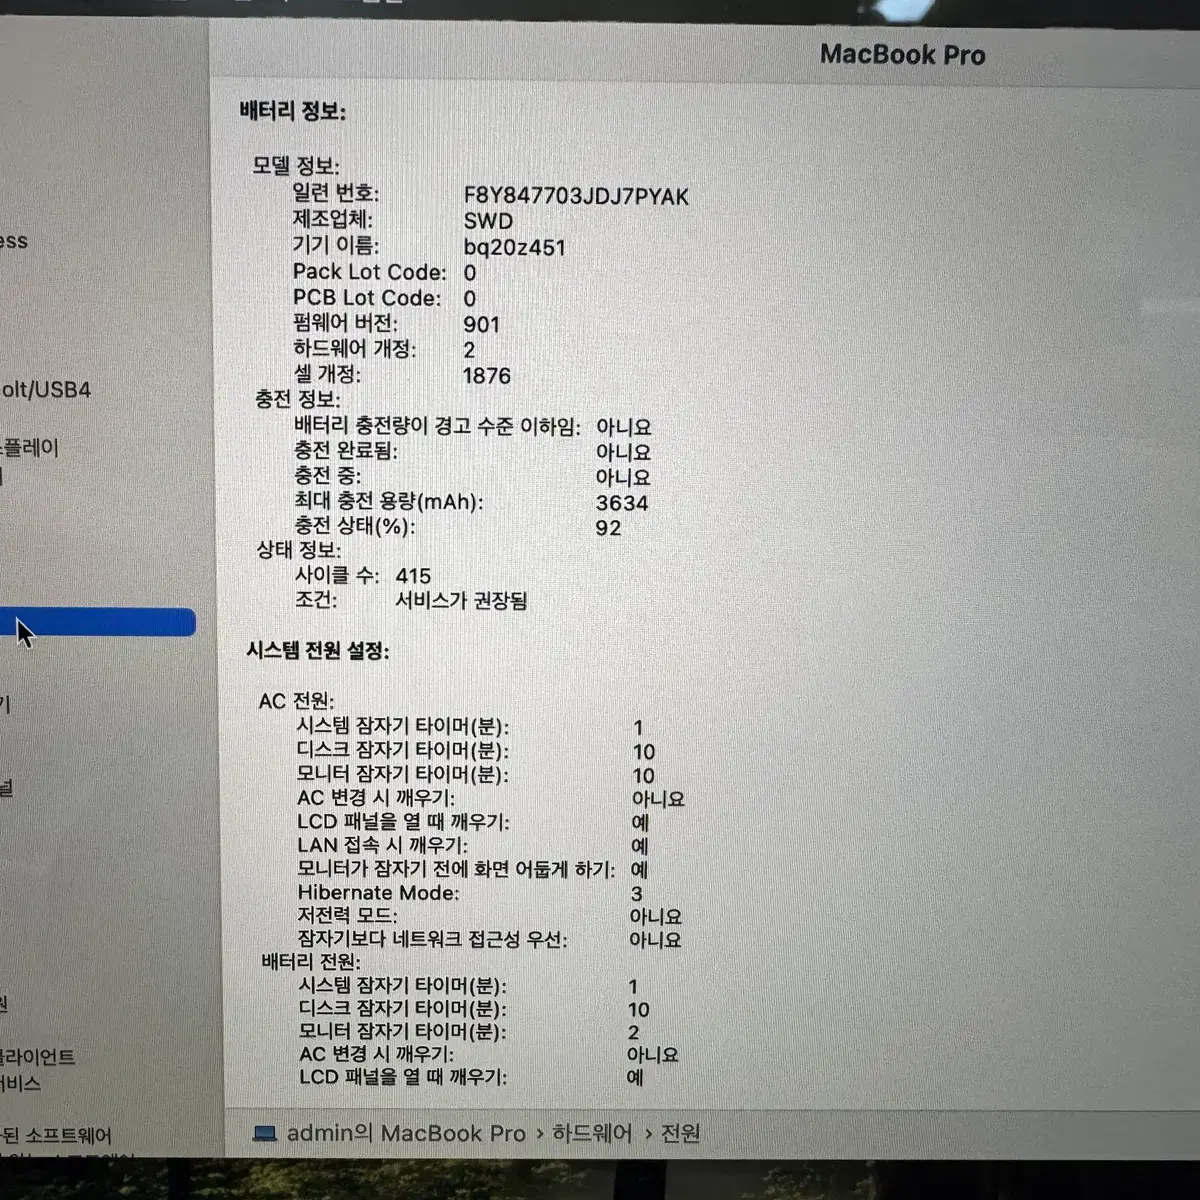Click 'AC 변경 시 깨우기:' under AC 전원
1200x1200 pixels.
pyautogui.click(x=376, y=798)
